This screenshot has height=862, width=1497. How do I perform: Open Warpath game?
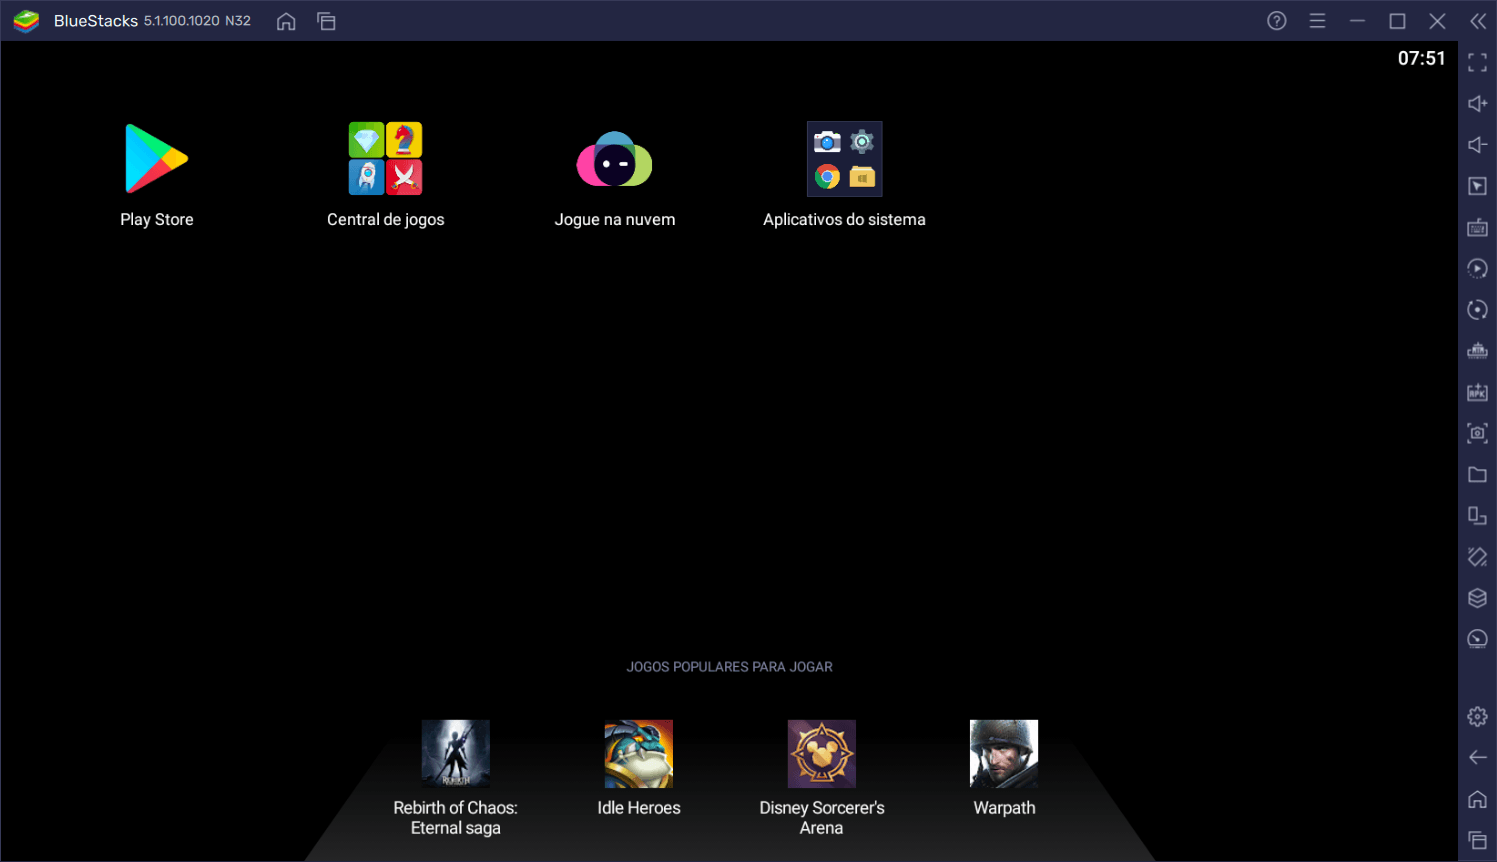click(1004, 754)
